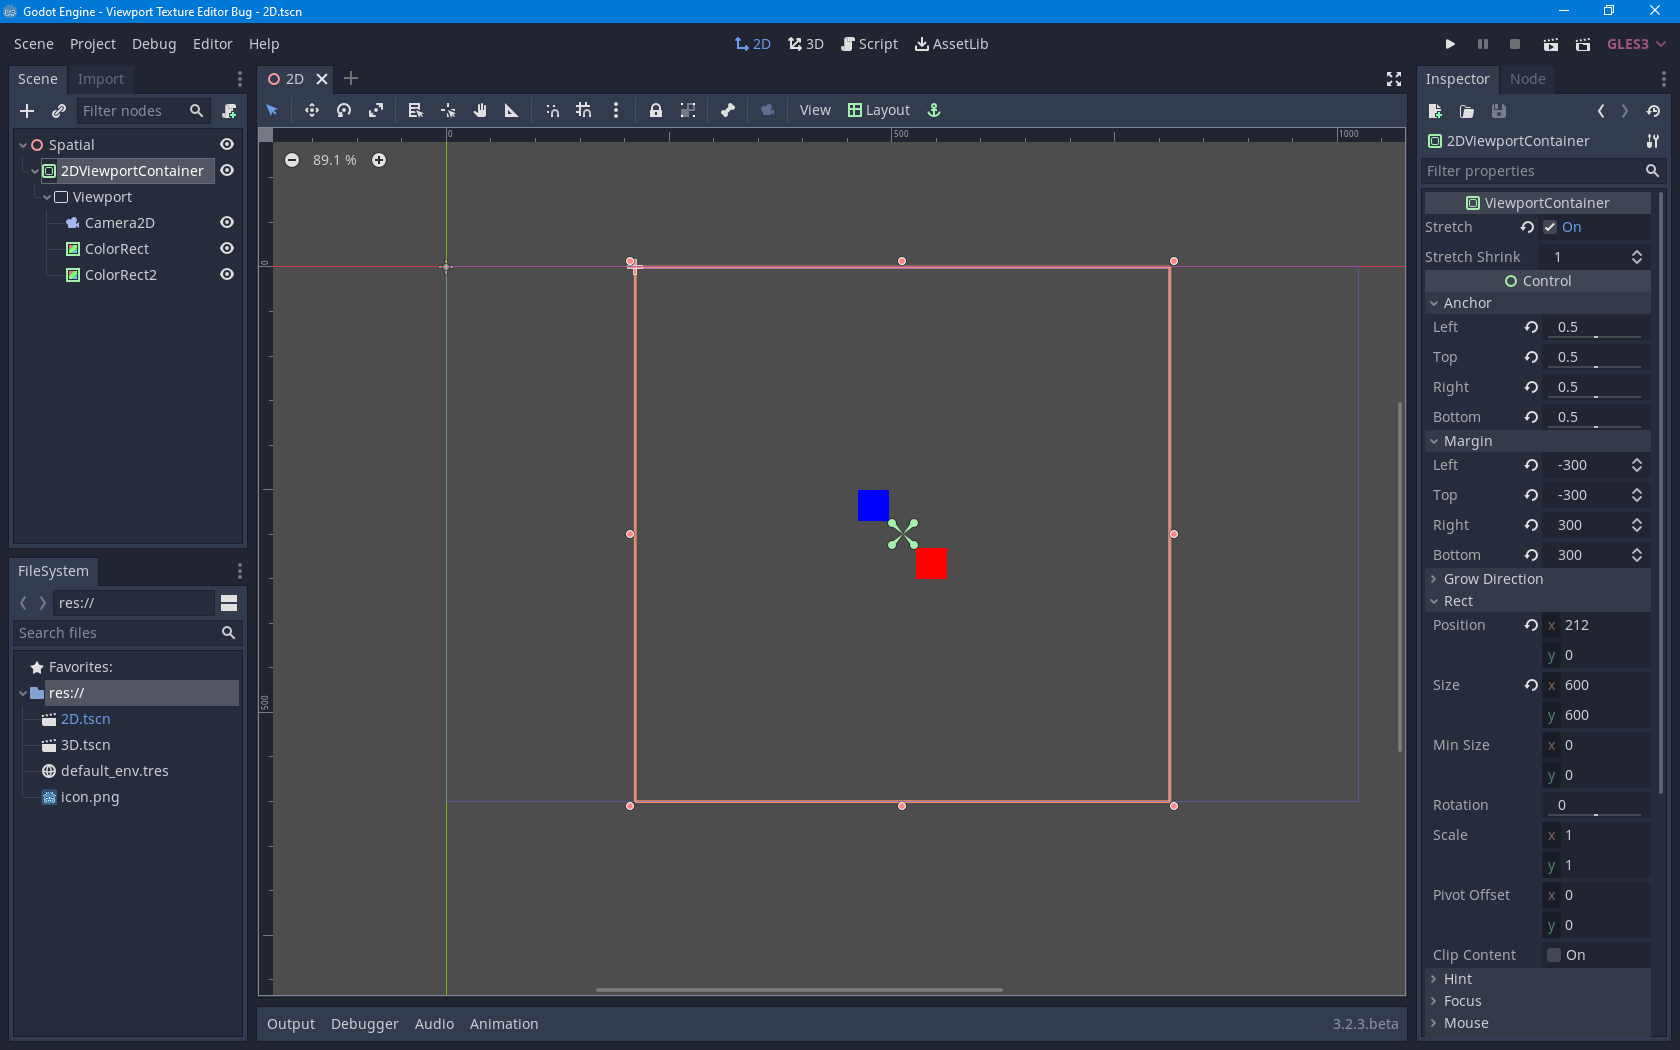Switch to the Script editor

point(869,44)
